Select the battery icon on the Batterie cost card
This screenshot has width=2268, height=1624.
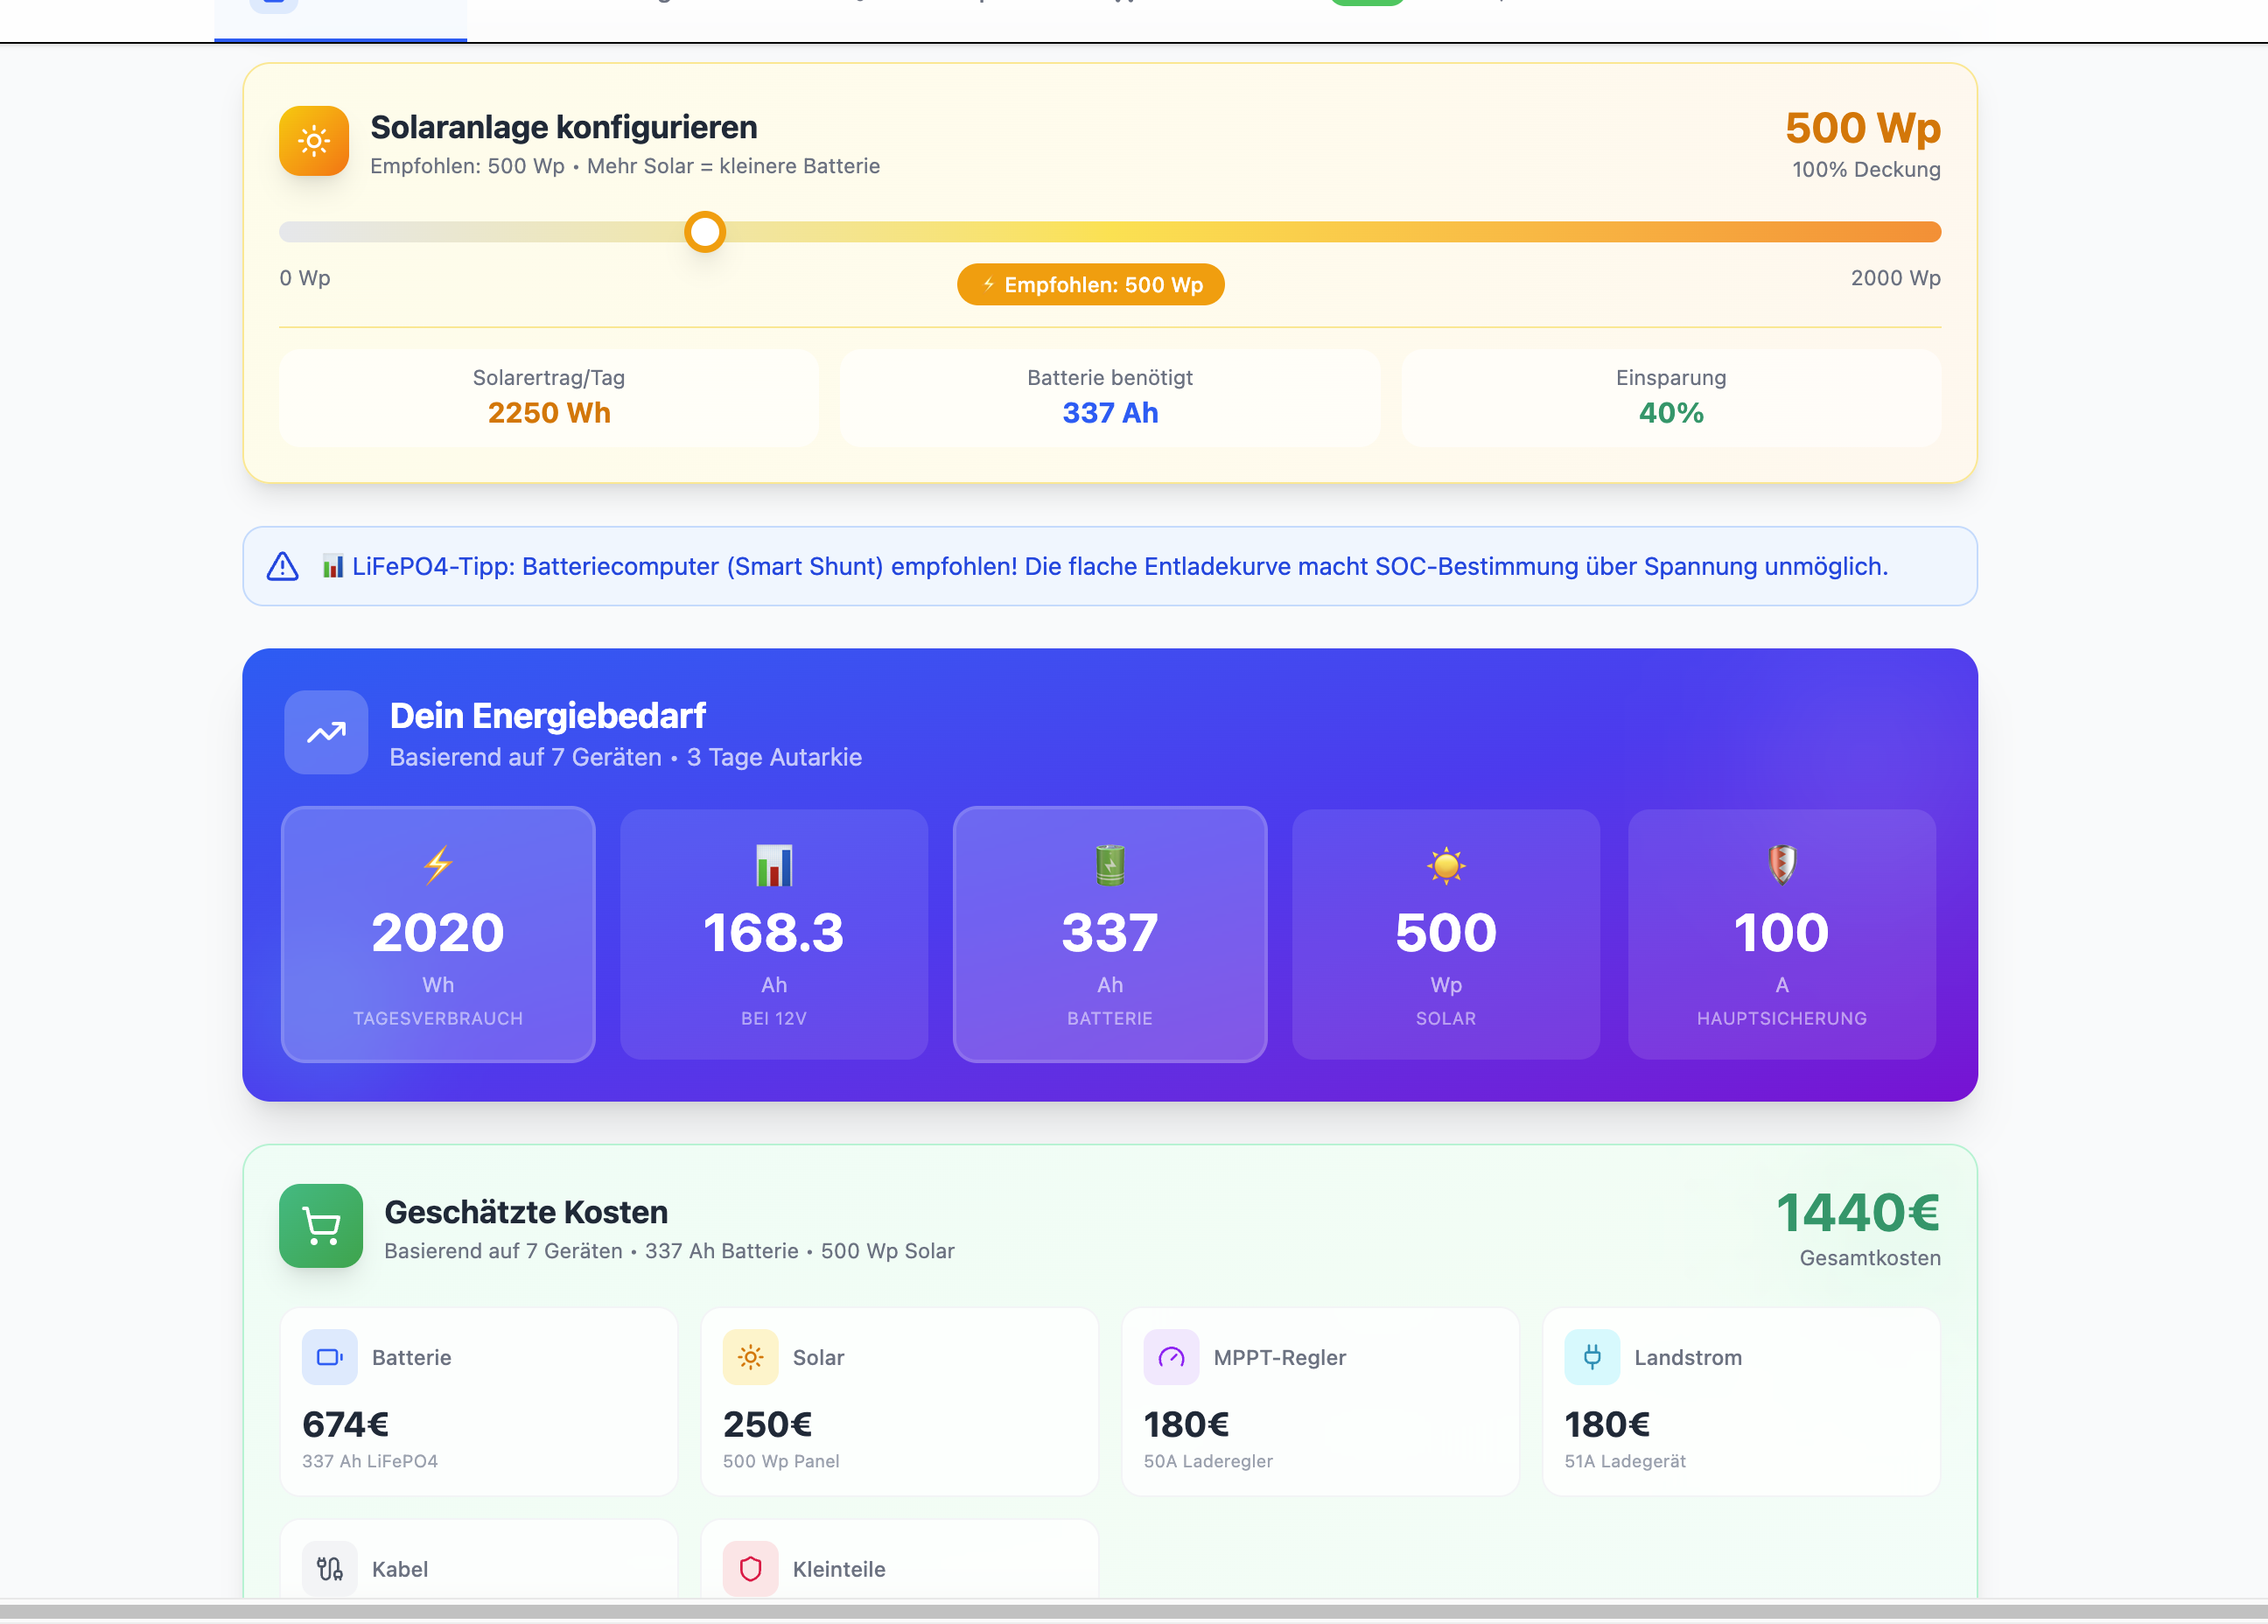click(330, 1357)
